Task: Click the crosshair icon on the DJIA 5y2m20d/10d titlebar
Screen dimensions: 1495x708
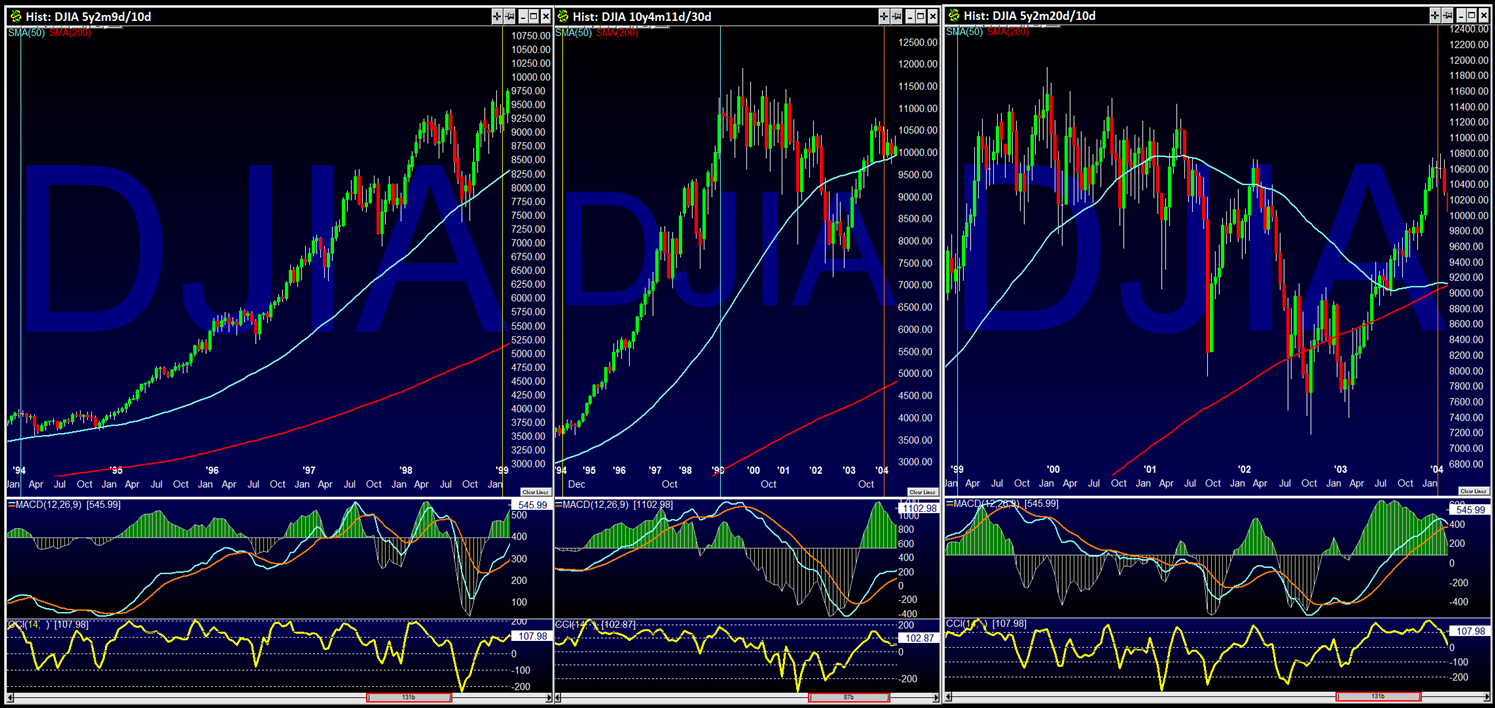Action: pyautogui.click(x=1435, y=15)
